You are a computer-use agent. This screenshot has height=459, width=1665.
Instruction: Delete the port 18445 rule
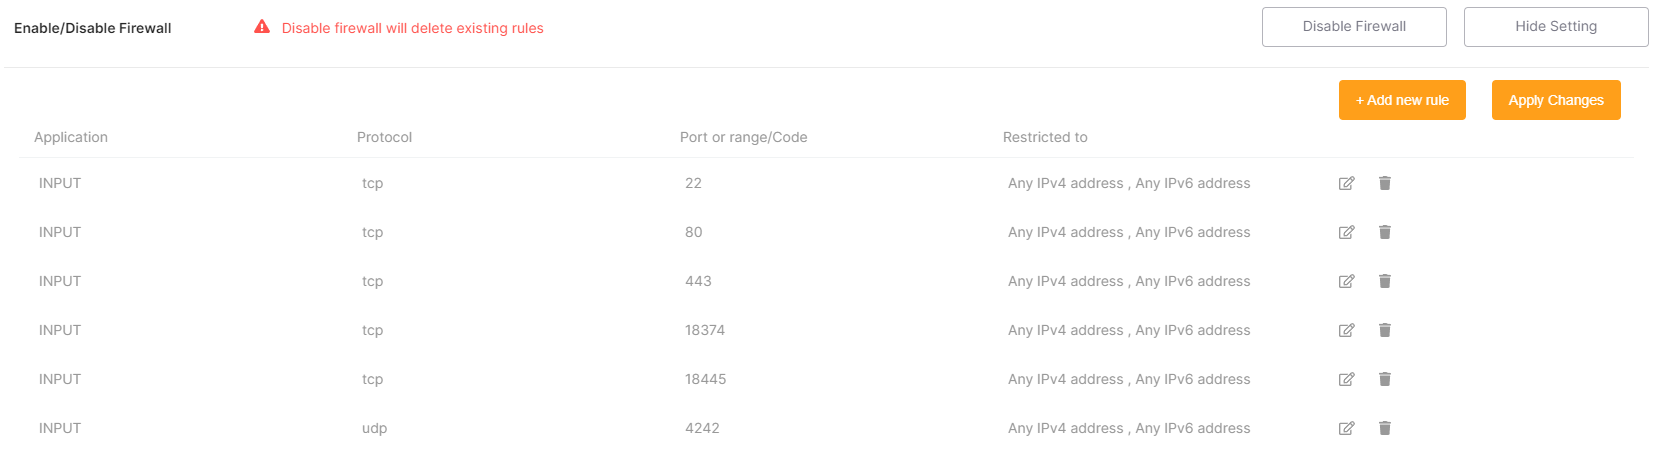click(1385, 379)
